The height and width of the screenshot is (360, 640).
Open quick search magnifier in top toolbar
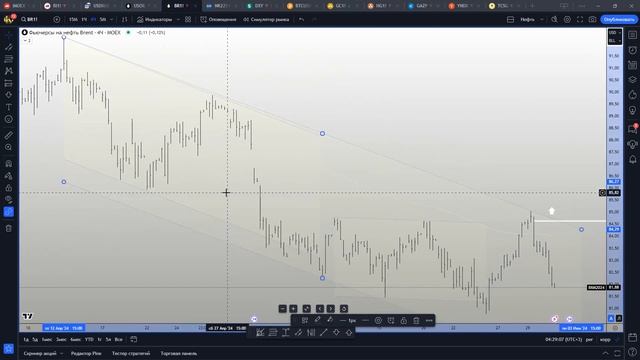point(554,19)
